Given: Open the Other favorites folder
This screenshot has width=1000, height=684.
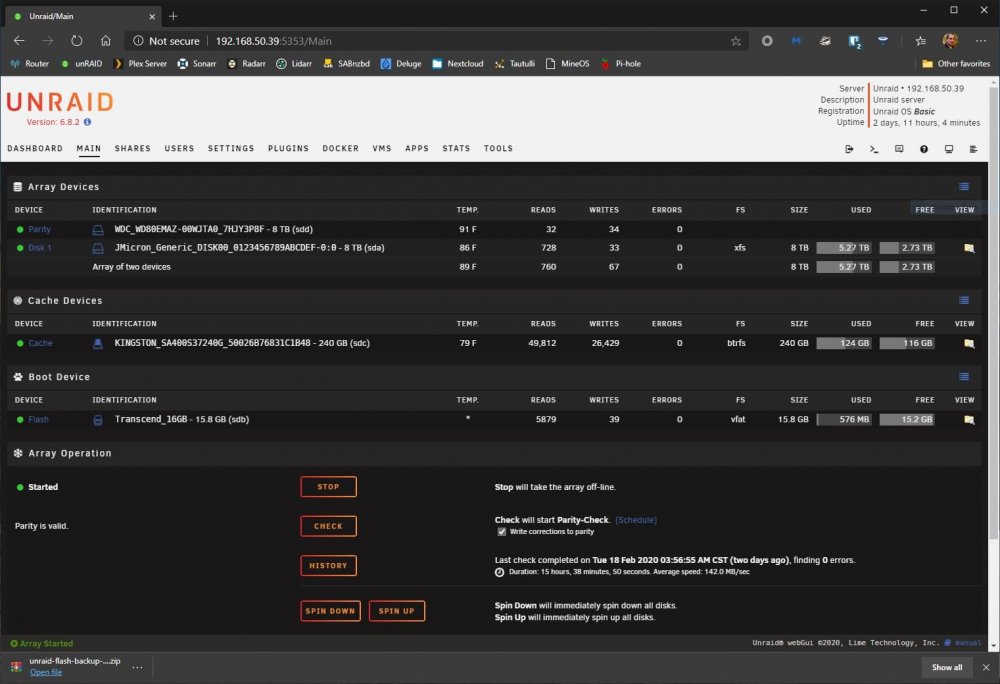Looking at the screenshot, I should pyautogui.click(x=956, y=64).
